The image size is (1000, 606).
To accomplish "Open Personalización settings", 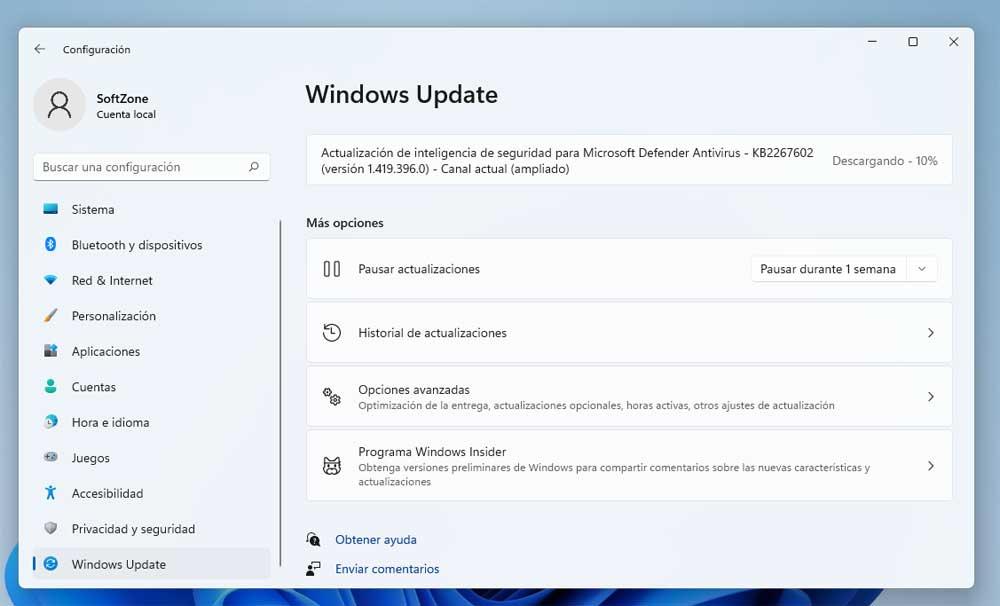I will (x=152, y=316).
